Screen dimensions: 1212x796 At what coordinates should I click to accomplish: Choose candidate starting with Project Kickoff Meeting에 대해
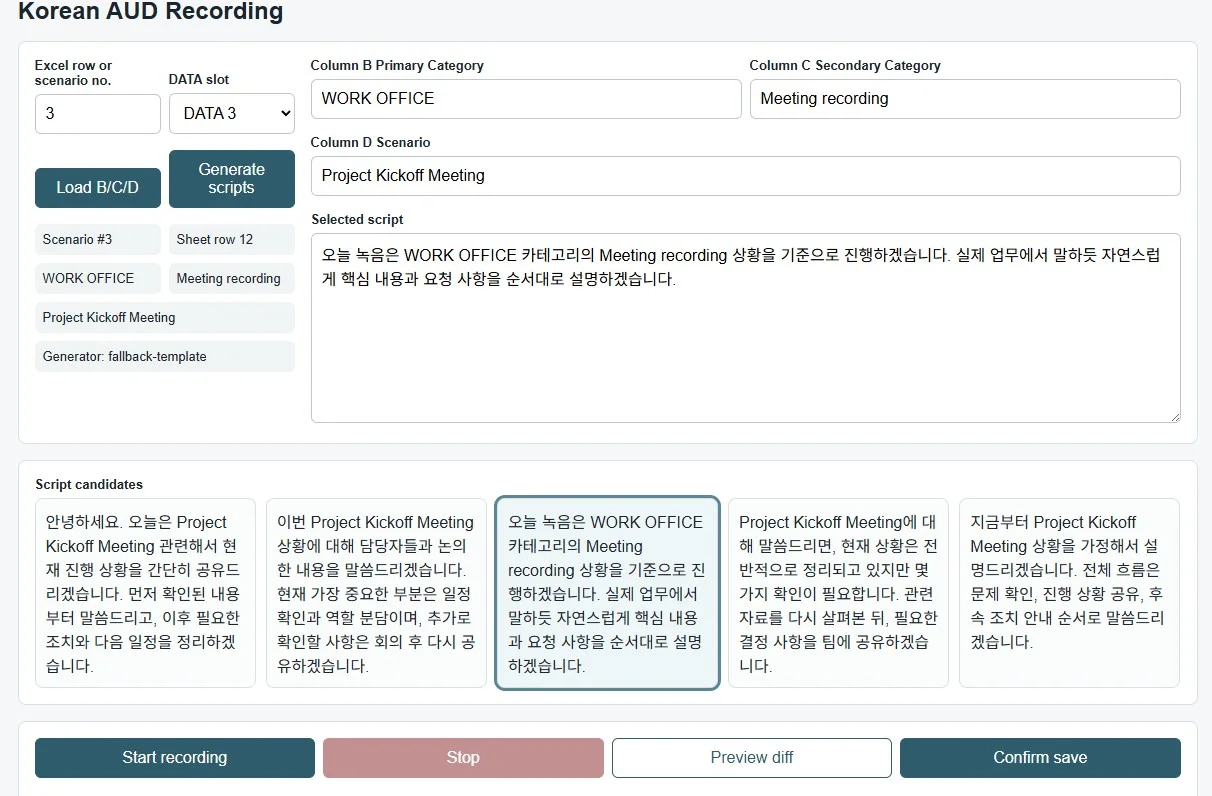[x=838, y=593]
